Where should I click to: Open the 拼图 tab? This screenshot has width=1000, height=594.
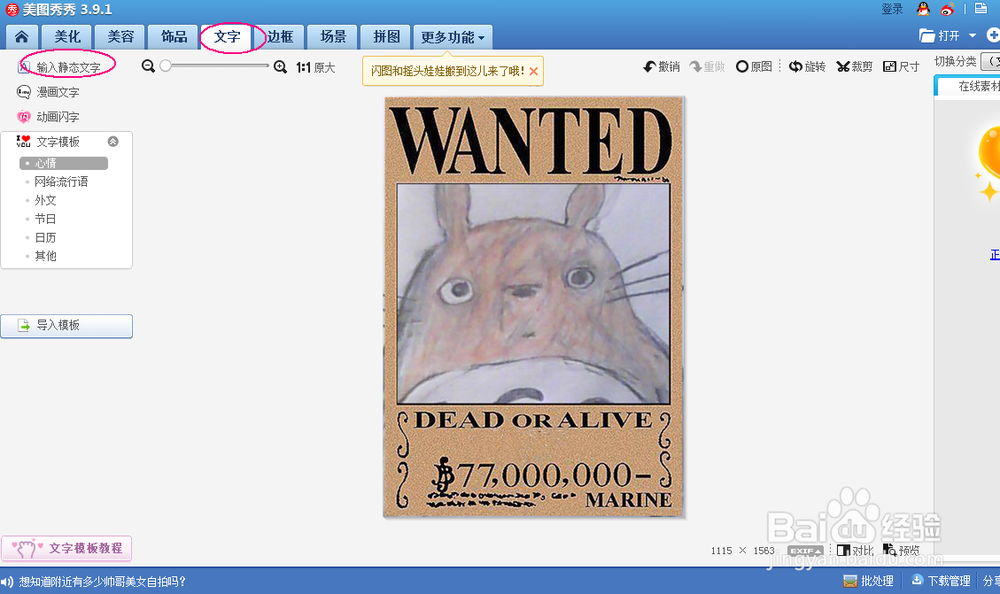(x=386, y=37)
